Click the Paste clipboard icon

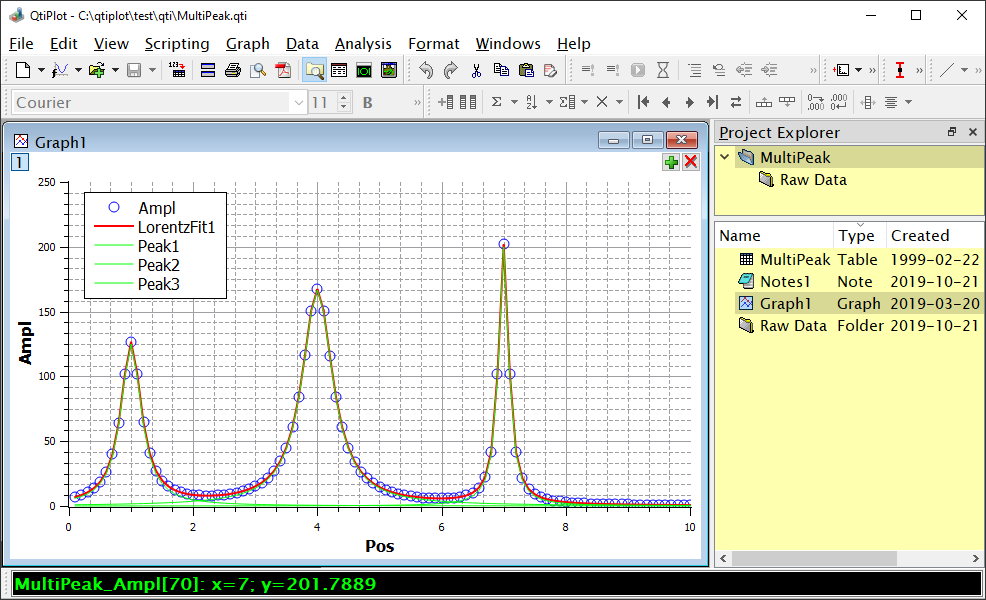pyautogui.click(x=526, y=70)
